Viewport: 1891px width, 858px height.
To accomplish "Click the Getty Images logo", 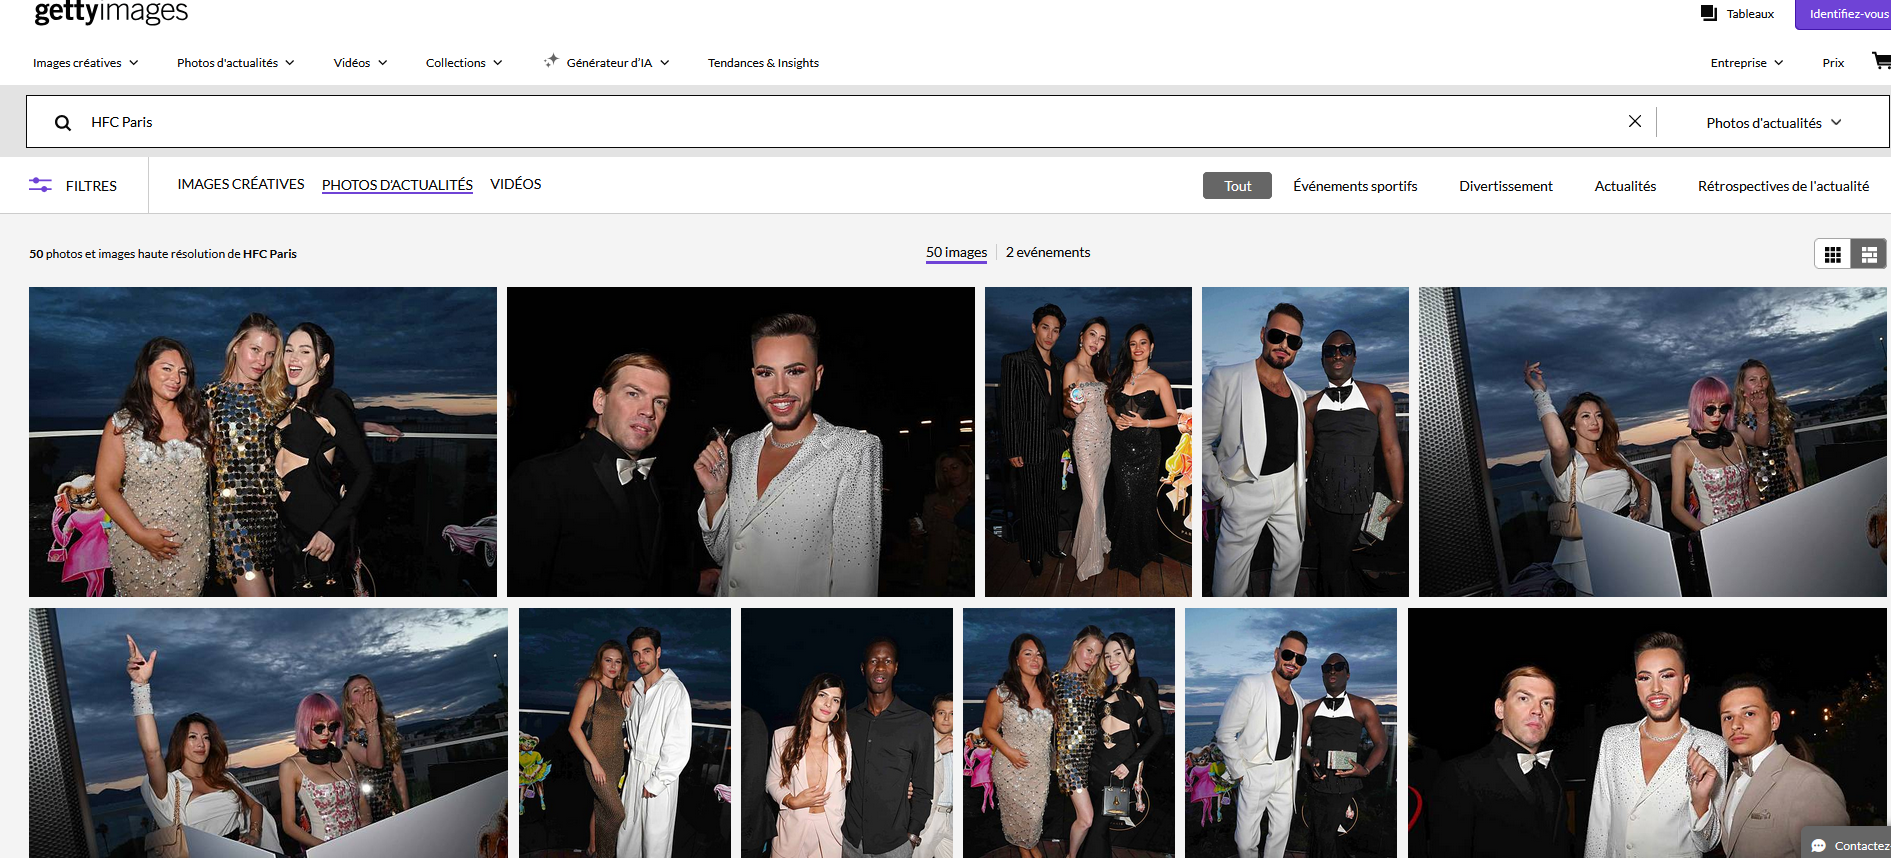I will pyautogui.click(x=111, y=12).
